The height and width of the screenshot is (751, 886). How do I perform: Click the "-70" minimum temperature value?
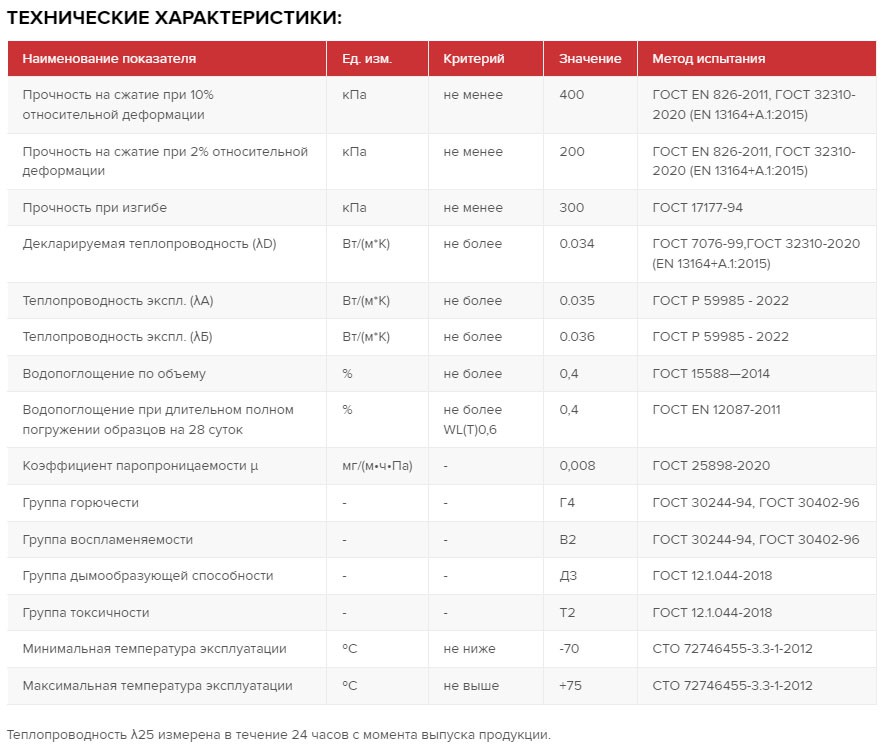tap(569, 649)
